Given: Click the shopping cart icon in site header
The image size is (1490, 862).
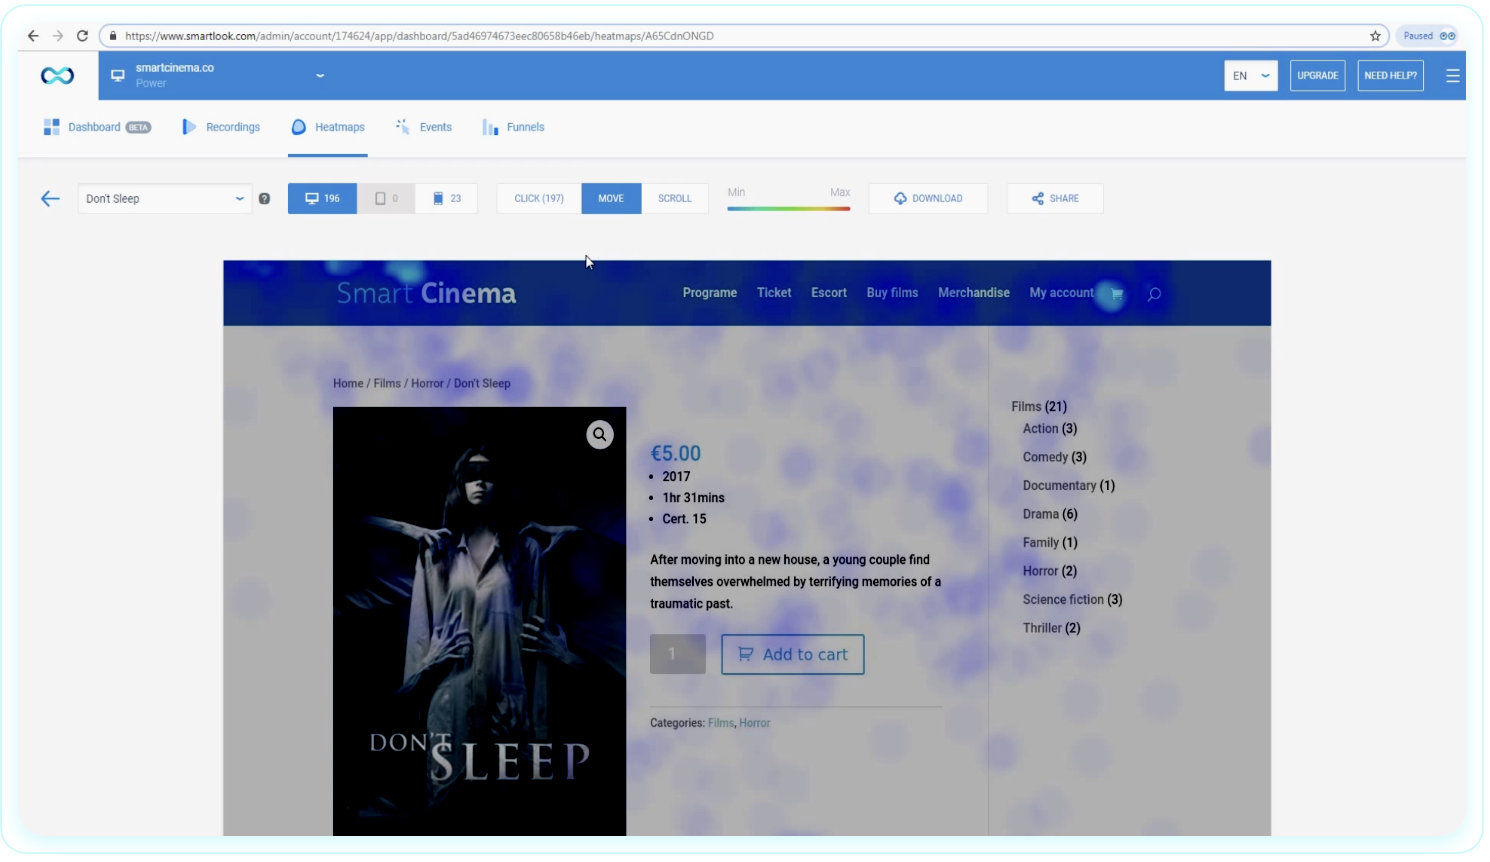Looking at the screenshot, I should click(x=1117, y=294).
